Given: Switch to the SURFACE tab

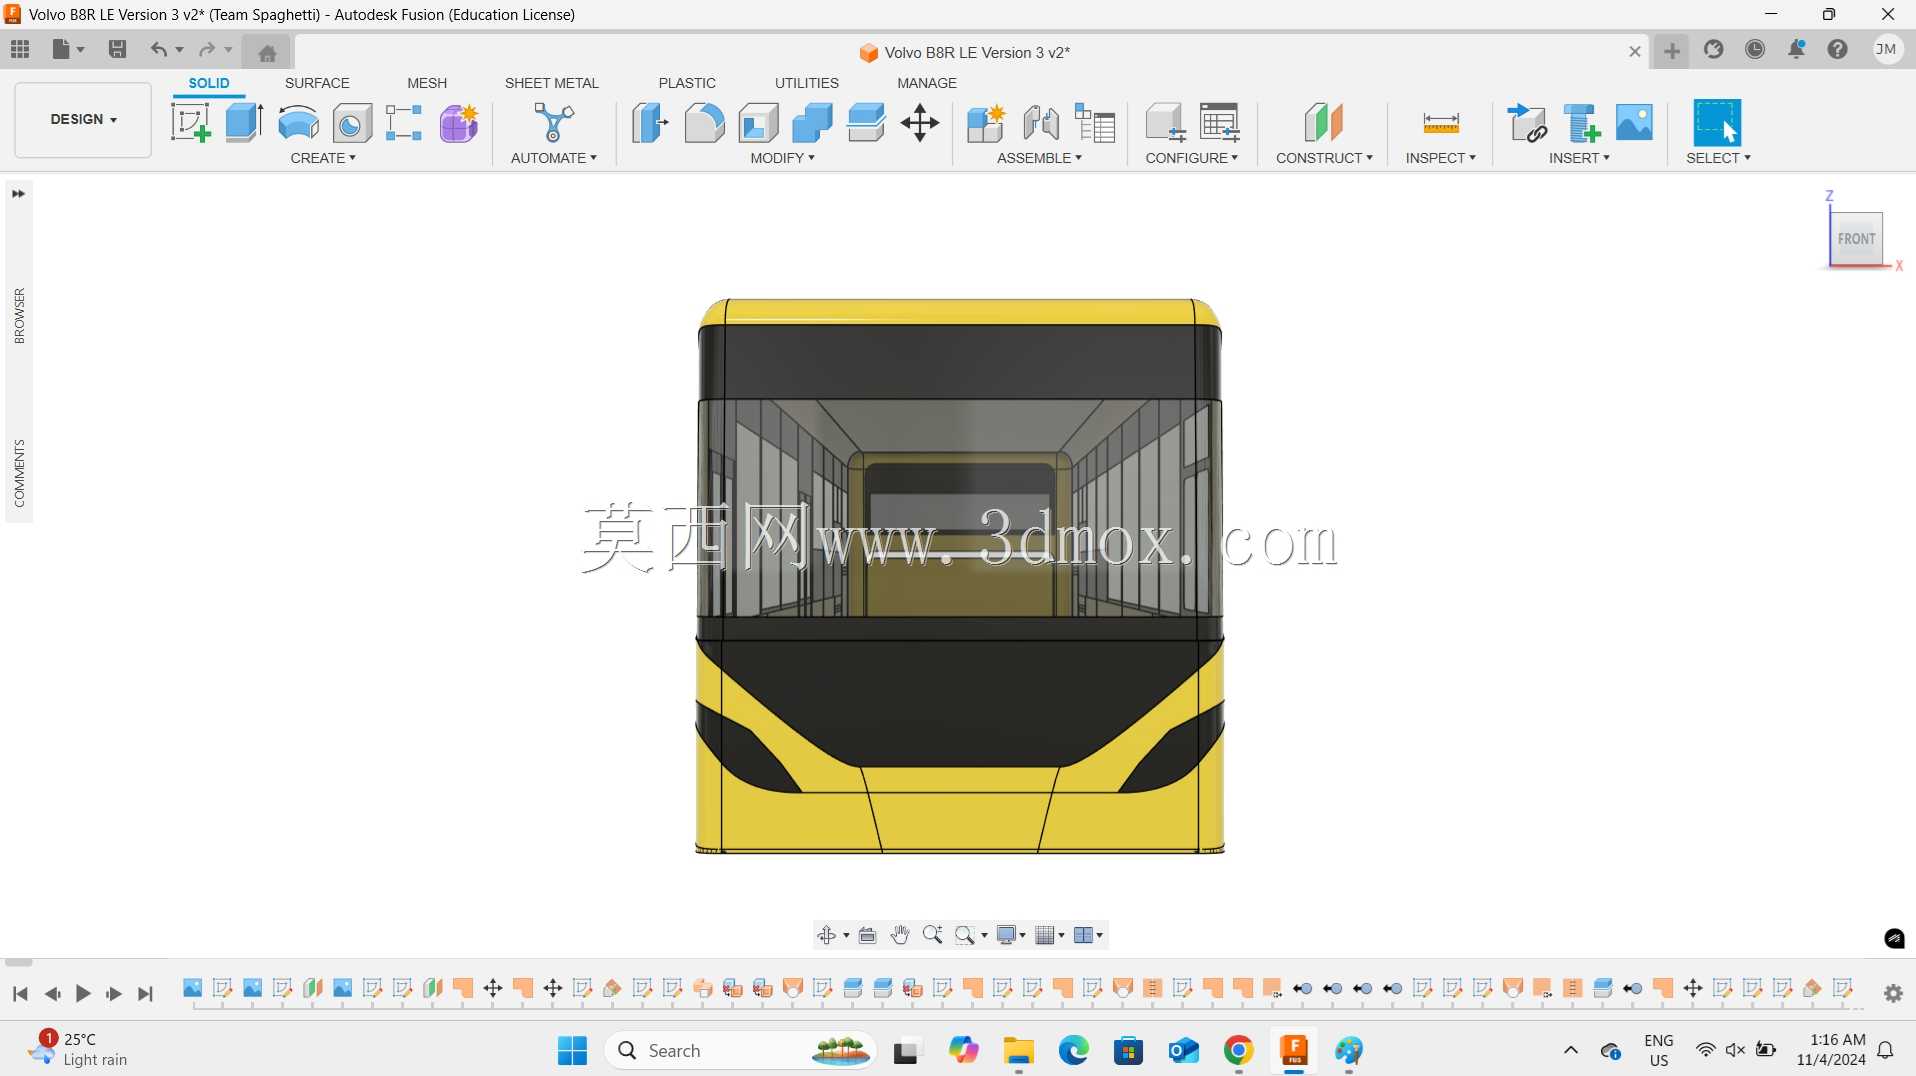Looking at the screenshot, I should click(317, 83).
